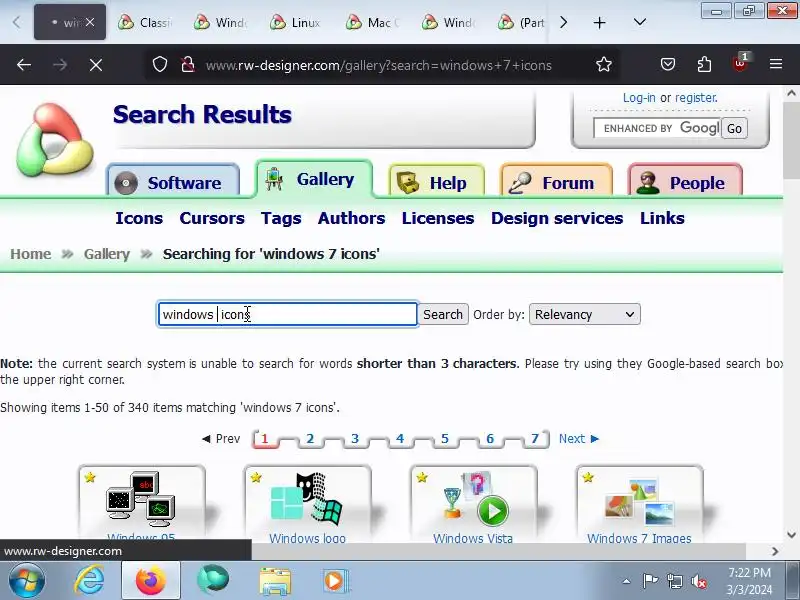Switch to the Gallery tab
This screenshot has width=800, height=600.
[x=314, y=179]
